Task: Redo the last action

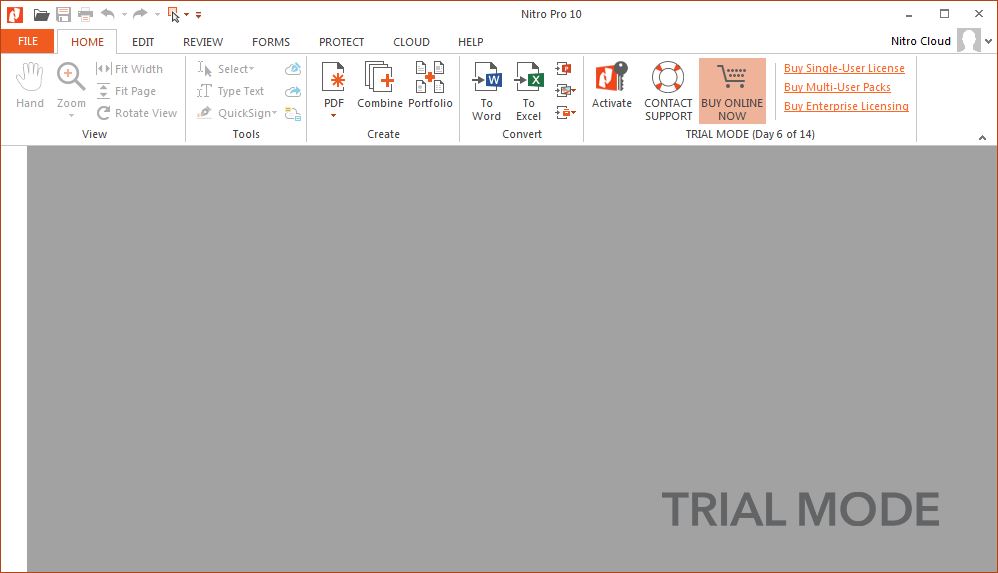Action: tap(140, 13)
